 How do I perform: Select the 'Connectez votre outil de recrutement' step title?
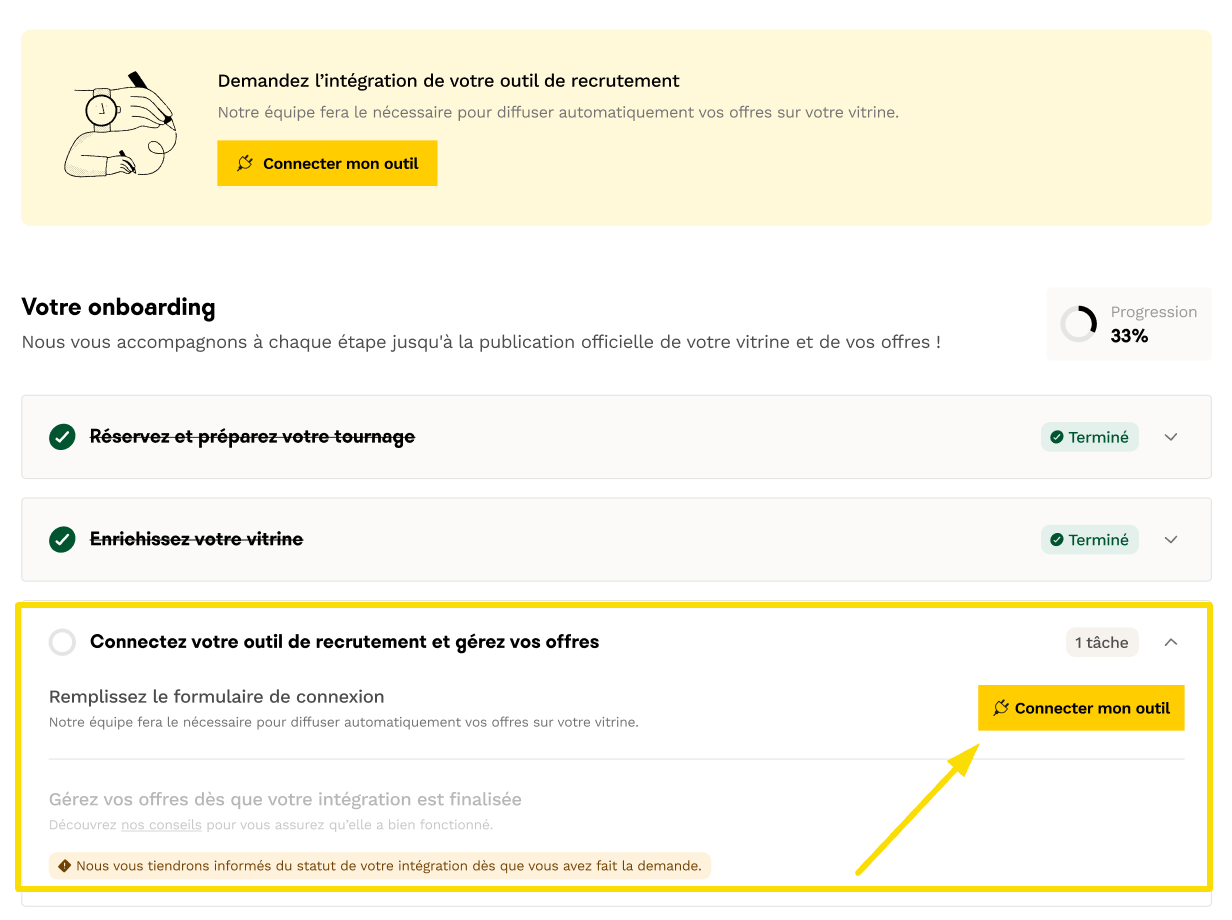point(344,642)
